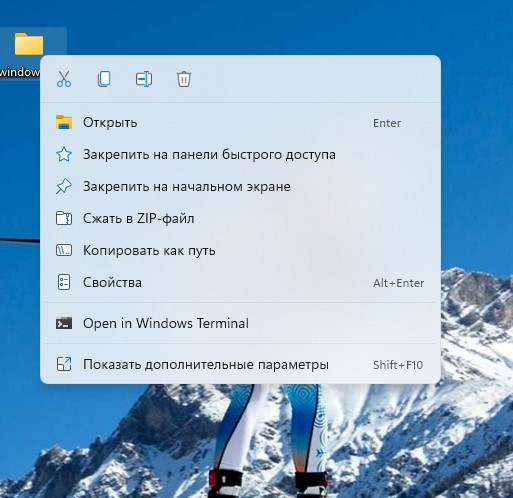Choose Закрепить на начальном экране
Image resolution: width=513 pixels, height=498 pixels.
coord(240,187)
